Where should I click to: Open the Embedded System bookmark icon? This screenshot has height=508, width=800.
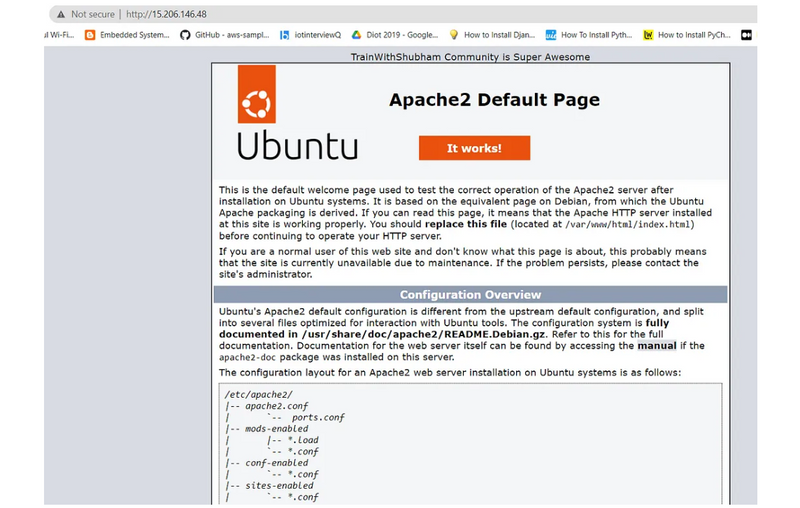click(90, 35)
